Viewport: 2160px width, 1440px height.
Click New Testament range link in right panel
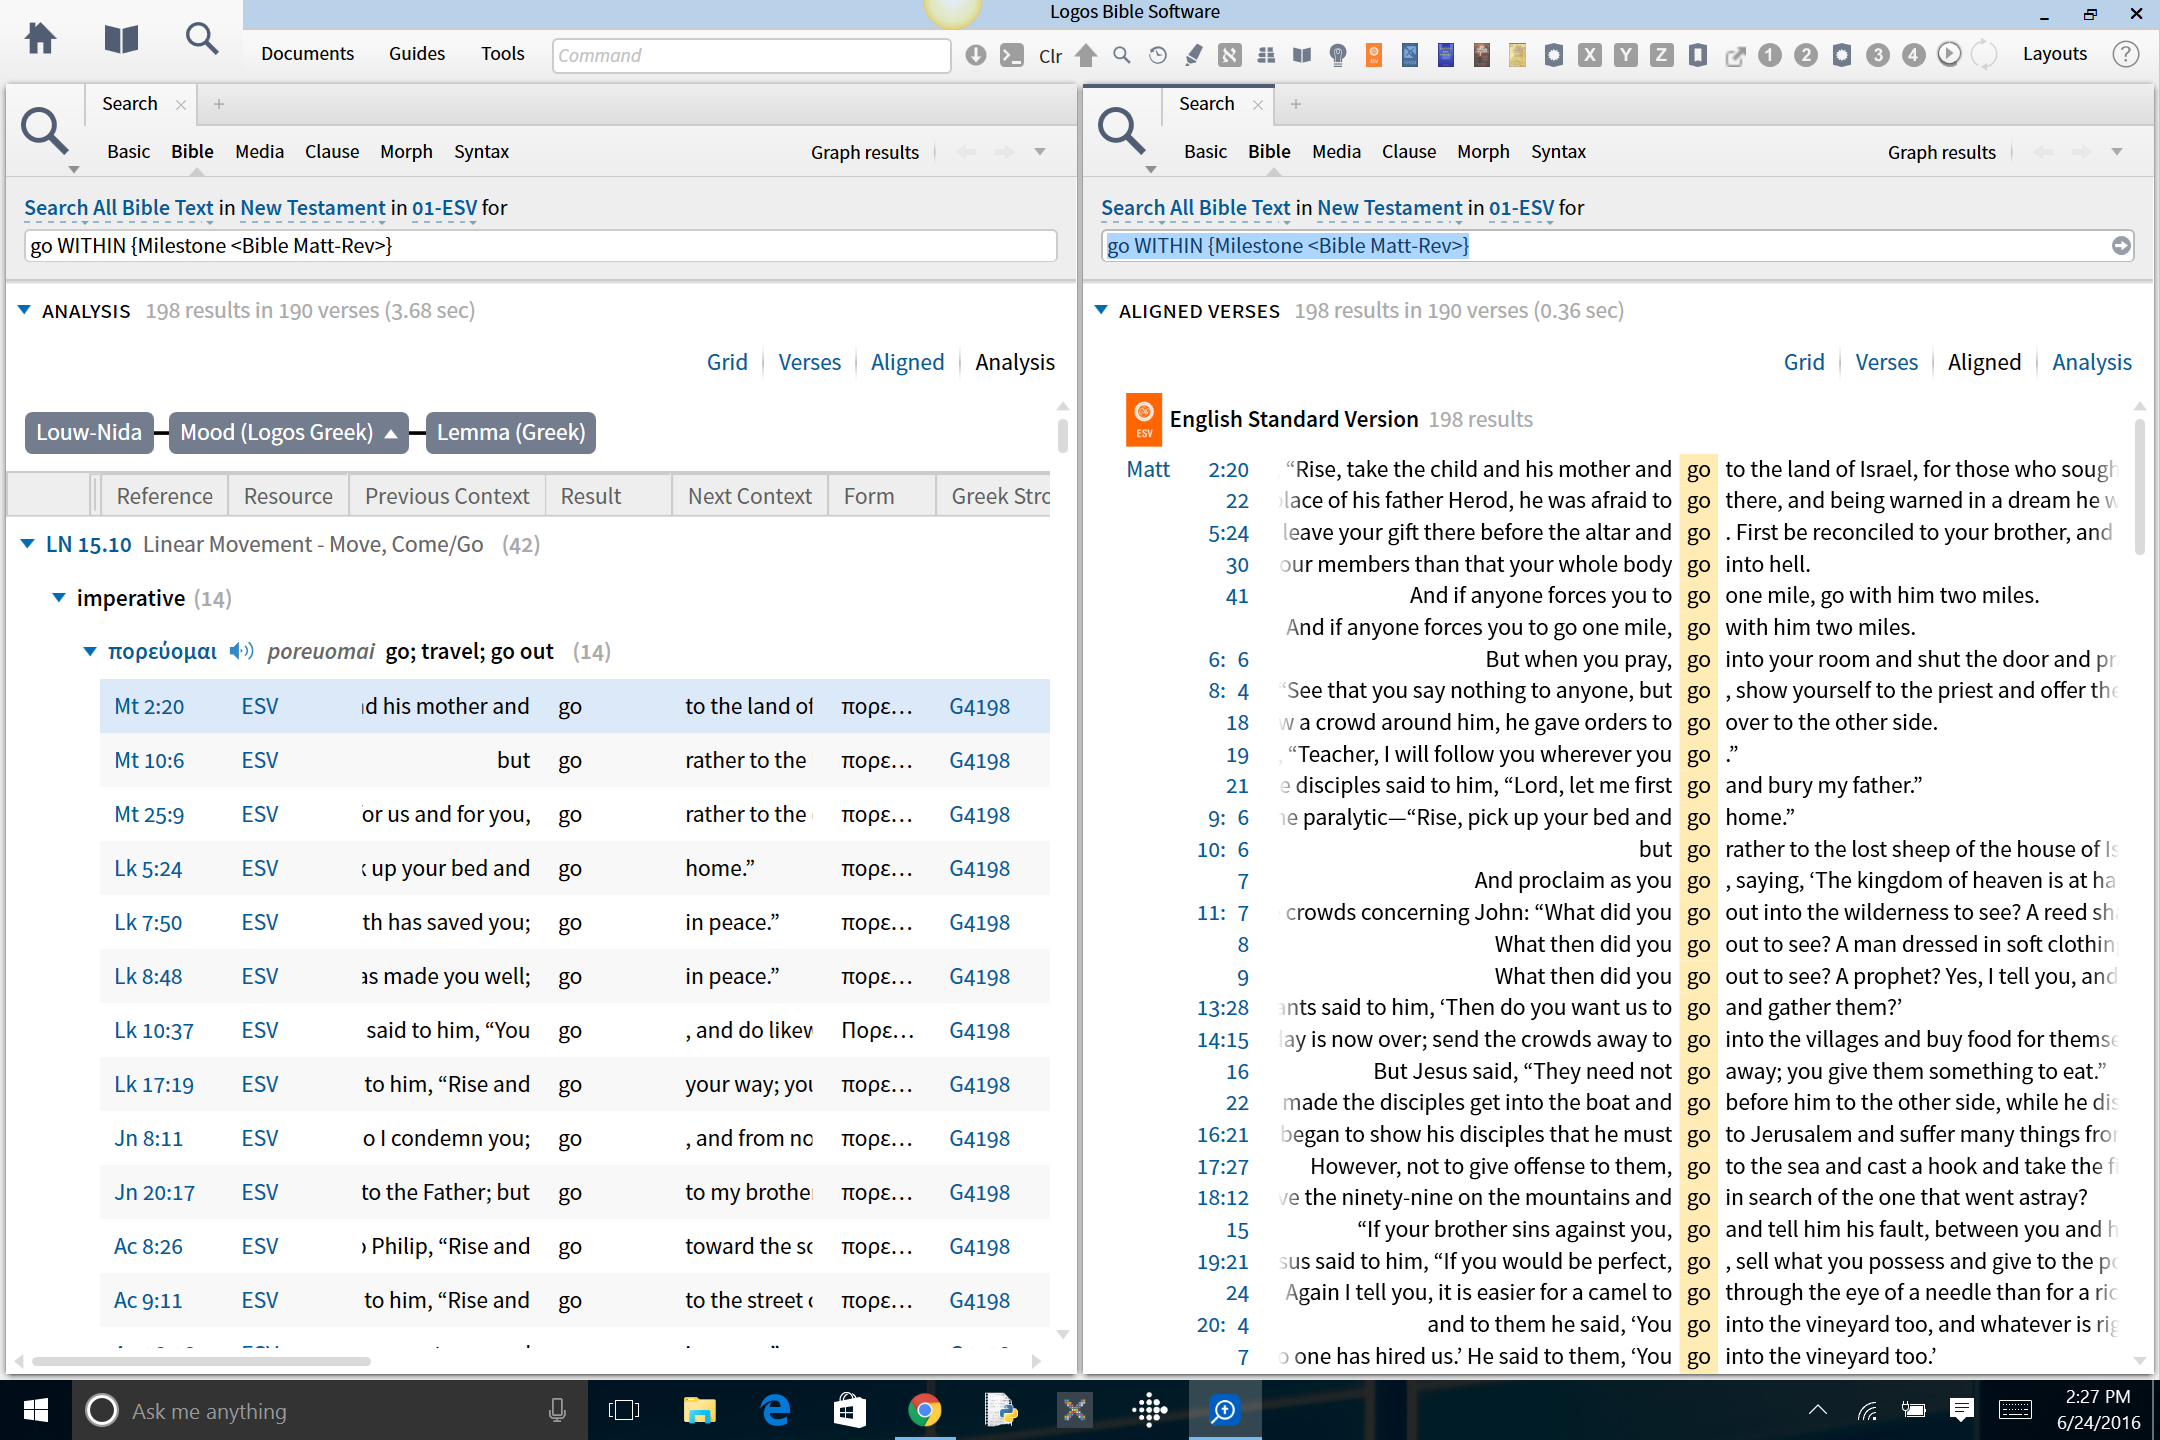tap(1389, 208)
